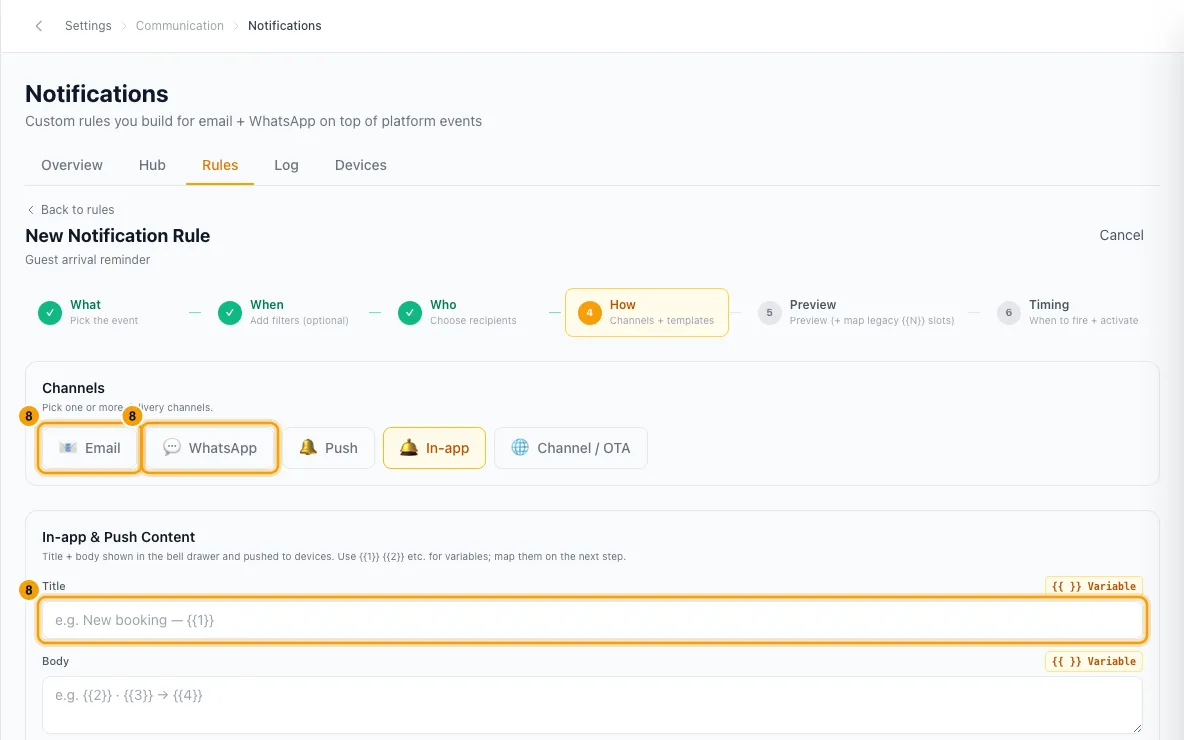Click the Notifications breadcrumb
1184x740 pixels.
pos(285,26)
